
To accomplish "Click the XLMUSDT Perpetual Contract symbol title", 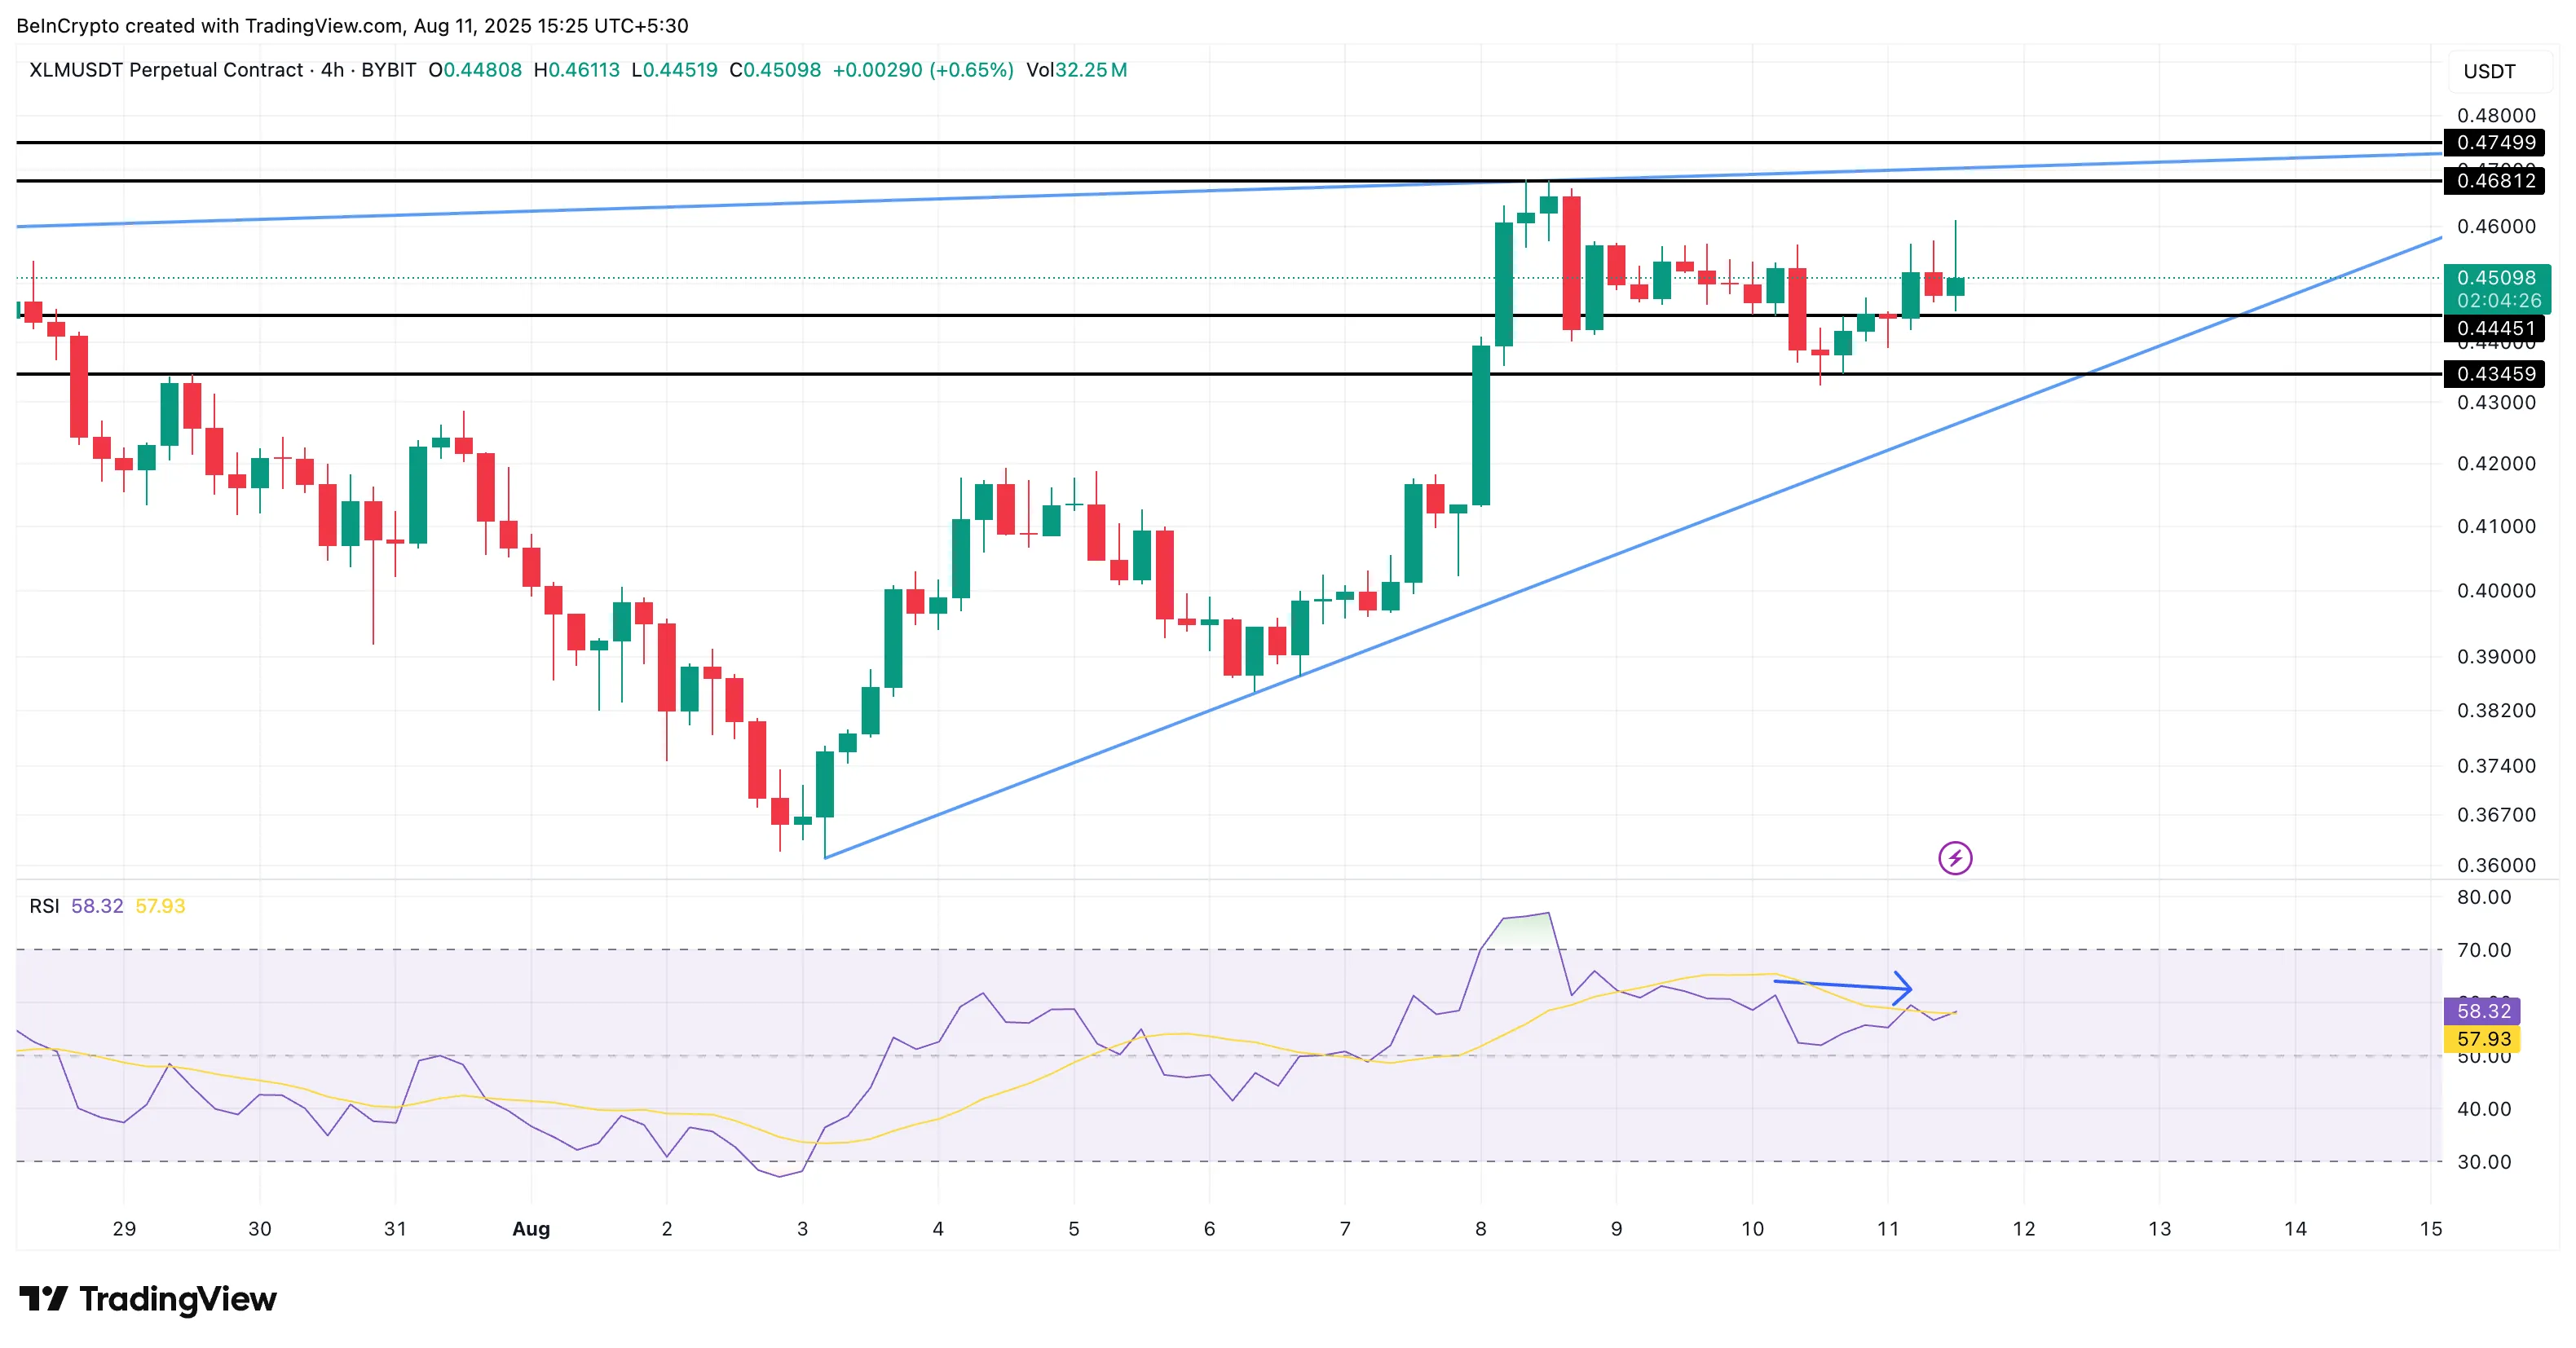I will [166, 70].
